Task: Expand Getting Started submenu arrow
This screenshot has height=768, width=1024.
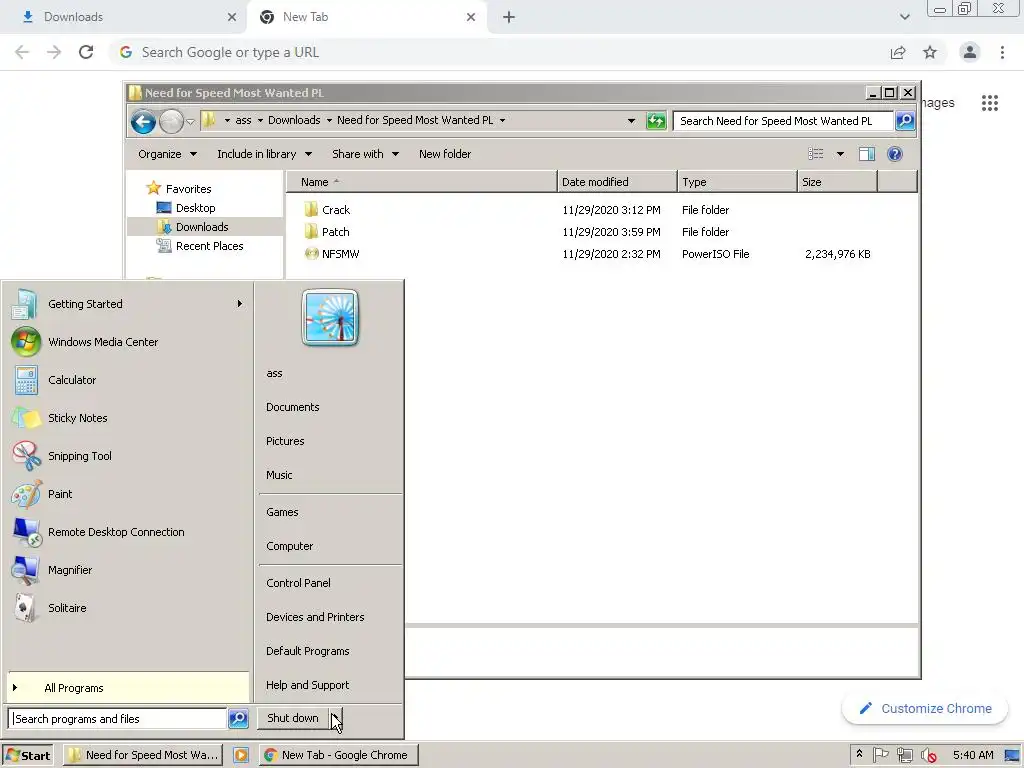Action: [x=240, y=304]
